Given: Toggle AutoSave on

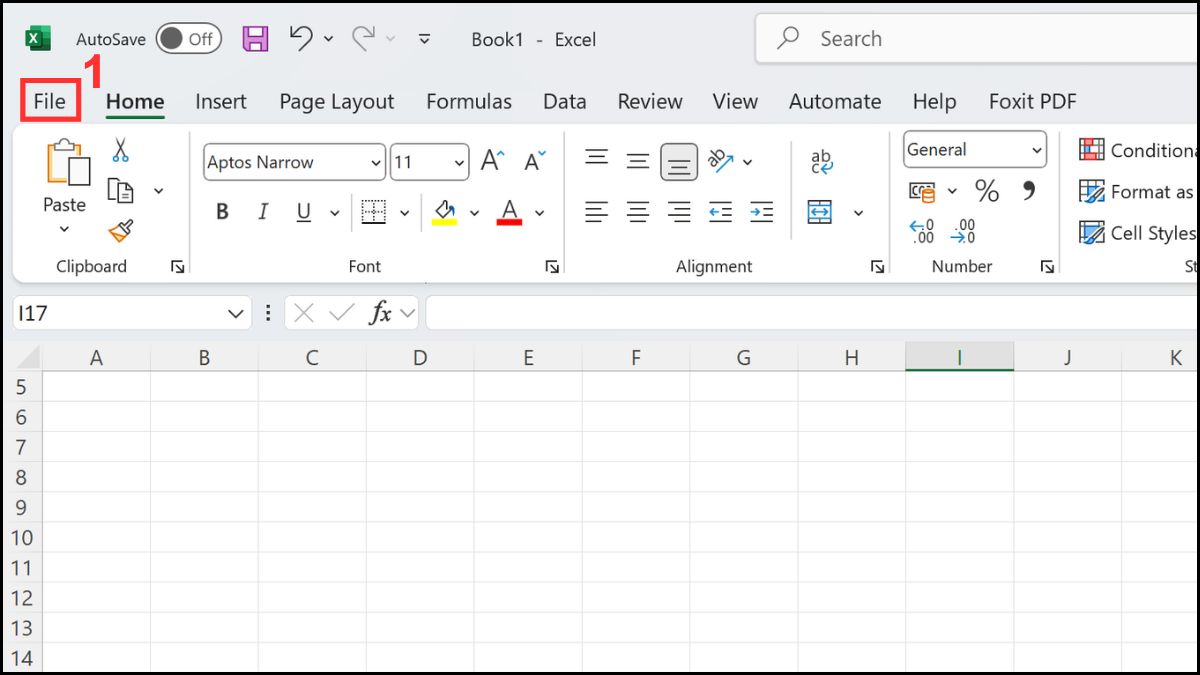Looking at the screenshot, I should 188,38.
